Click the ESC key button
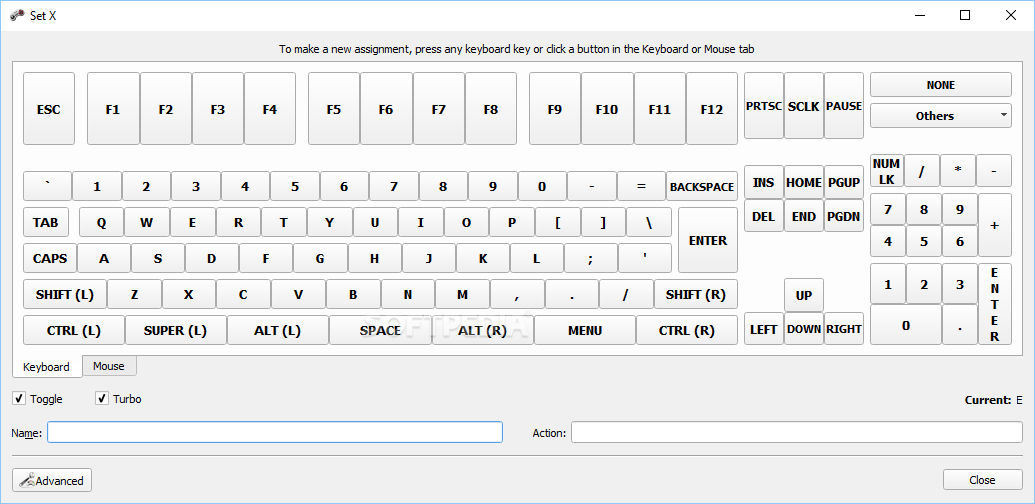Viewport: 1035px width, 504px height. [x=49, y=109]
